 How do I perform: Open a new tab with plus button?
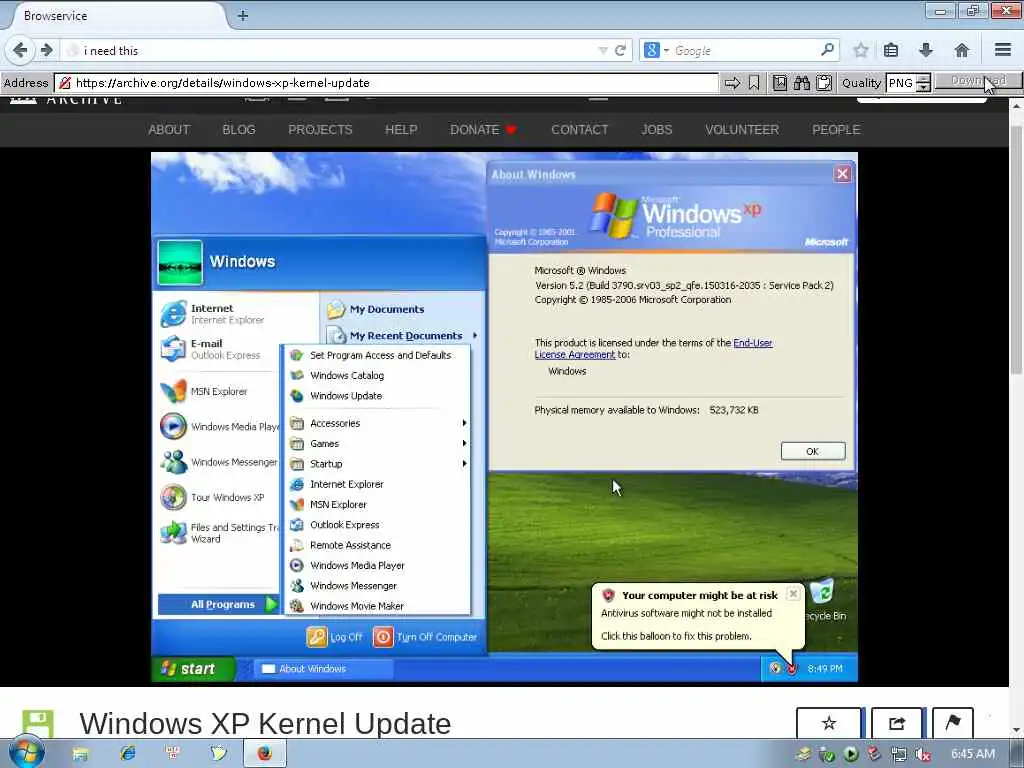[242, 16]
